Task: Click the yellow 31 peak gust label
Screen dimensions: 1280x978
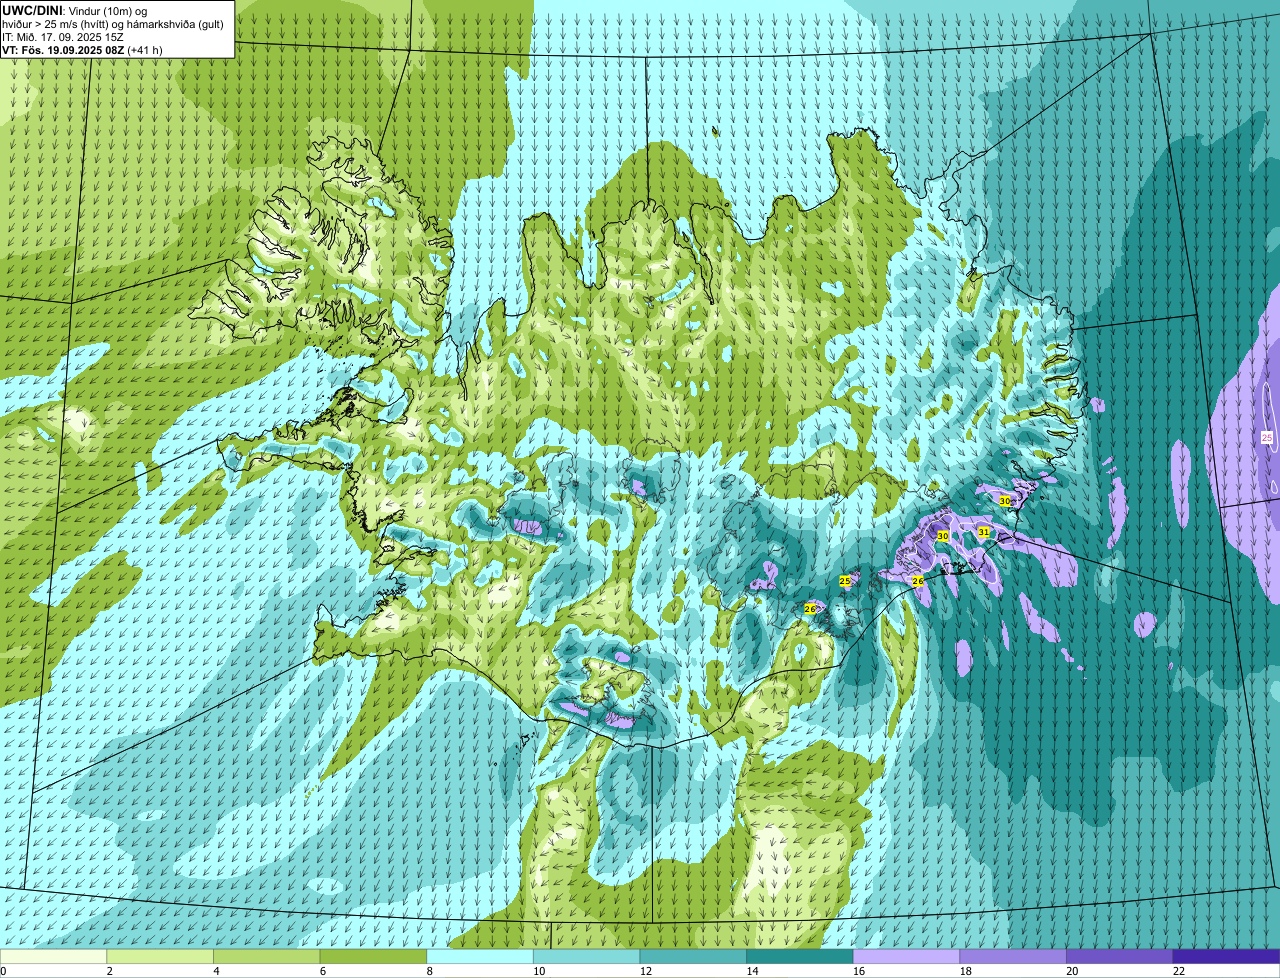Action: (984, 532)
